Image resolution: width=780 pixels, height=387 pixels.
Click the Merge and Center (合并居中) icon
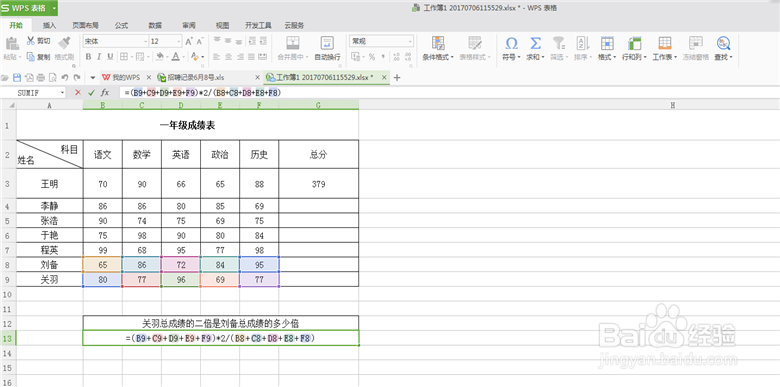(293, 43)
